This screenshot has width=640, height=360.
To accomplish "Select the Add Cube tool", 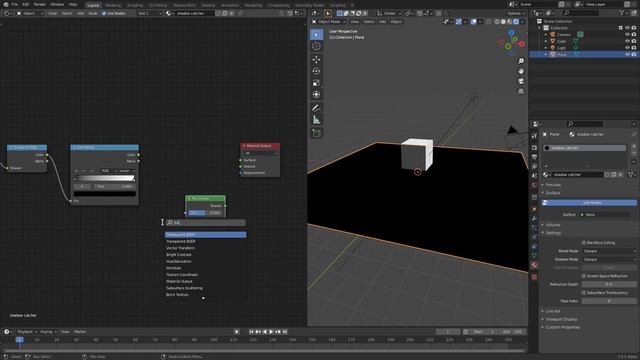I will pos(316,133).
